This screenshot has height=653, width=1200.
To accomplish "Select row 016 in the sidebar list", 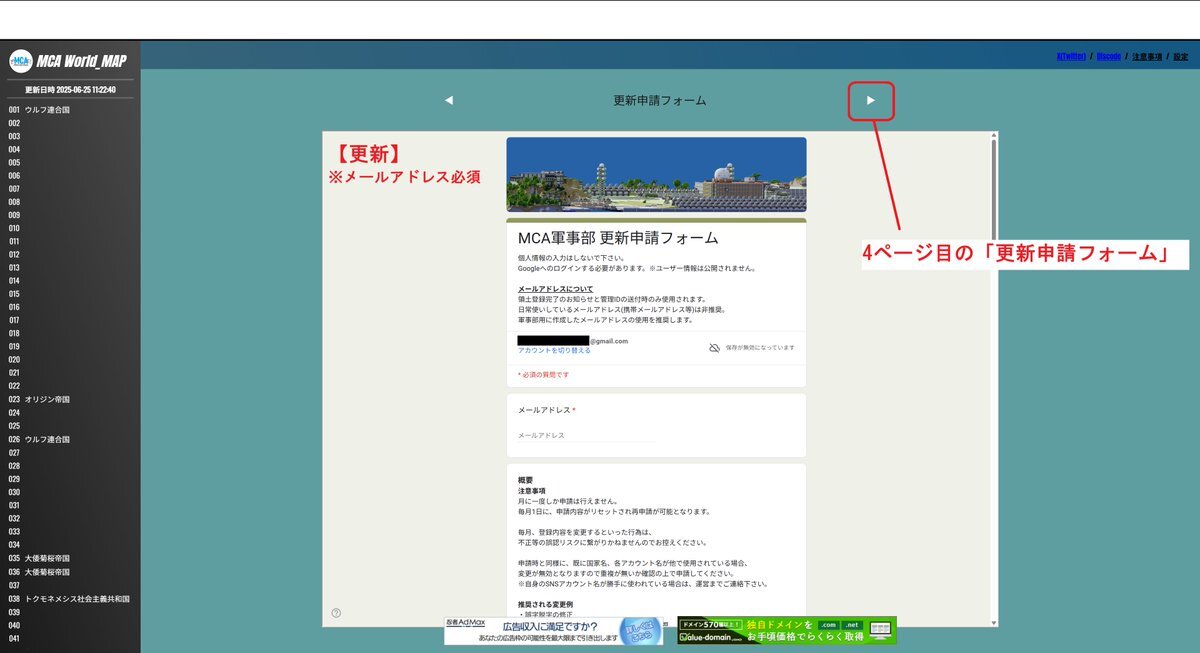I will coord(70,307).
